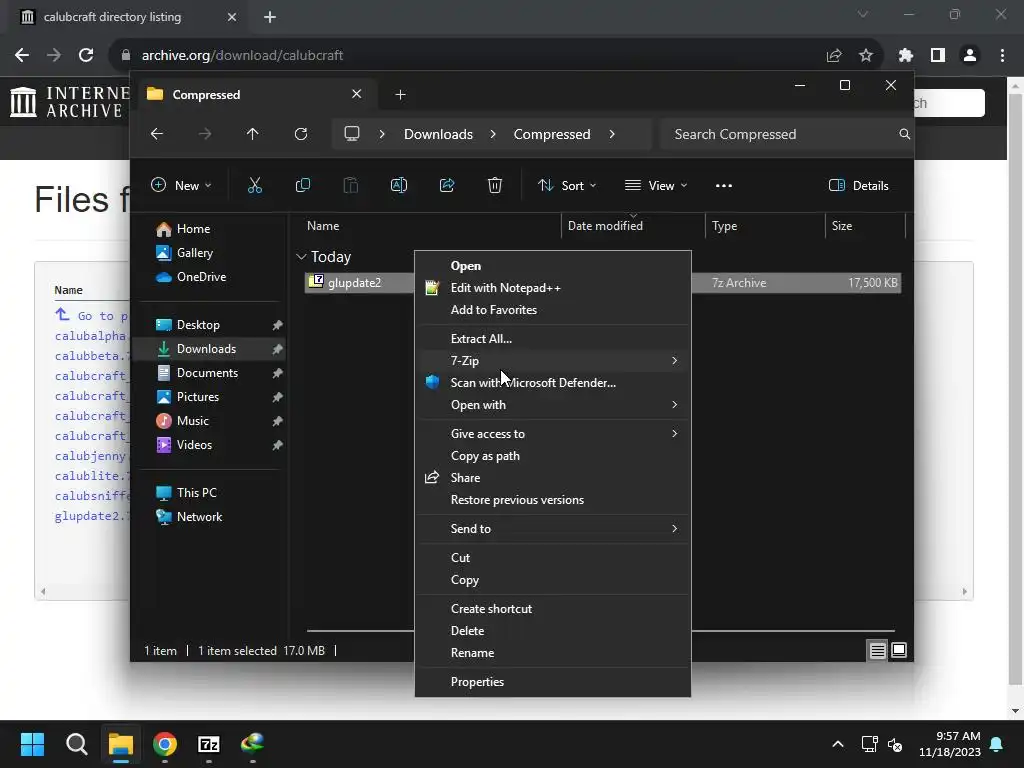Choose Edit with Notepad++

552,288
